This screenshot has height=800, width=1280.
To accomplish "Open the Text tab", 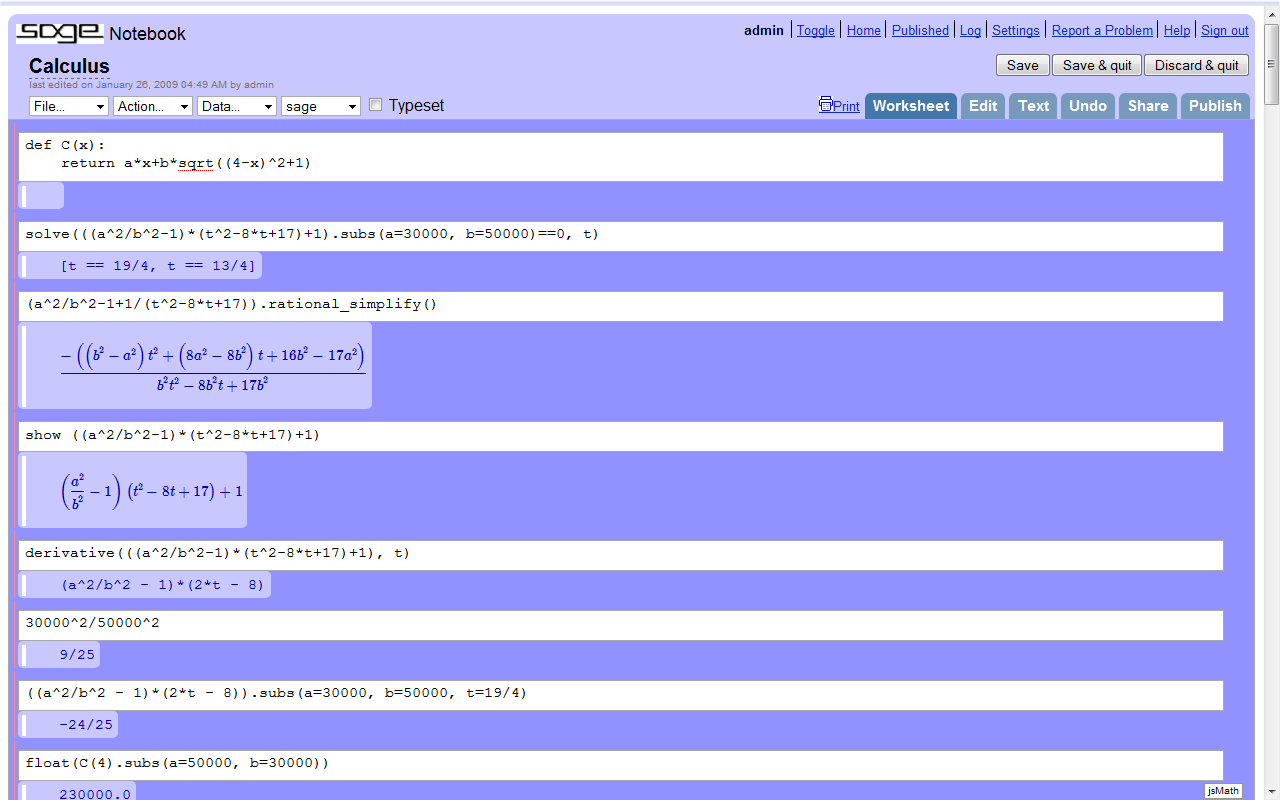I will (1033, 106).
